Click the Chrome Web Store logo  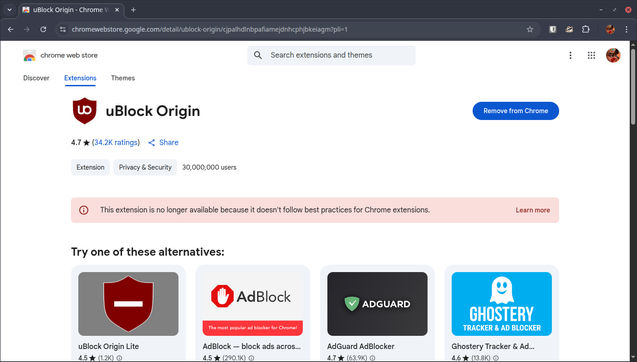tap(29, 55)
